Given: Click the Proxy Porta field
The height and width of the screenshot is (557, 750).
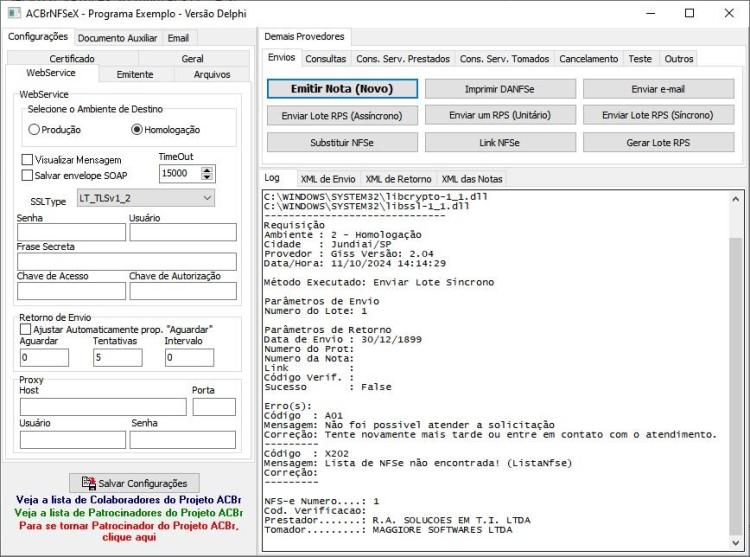Looking at the screenshot, I should [214, 407].
